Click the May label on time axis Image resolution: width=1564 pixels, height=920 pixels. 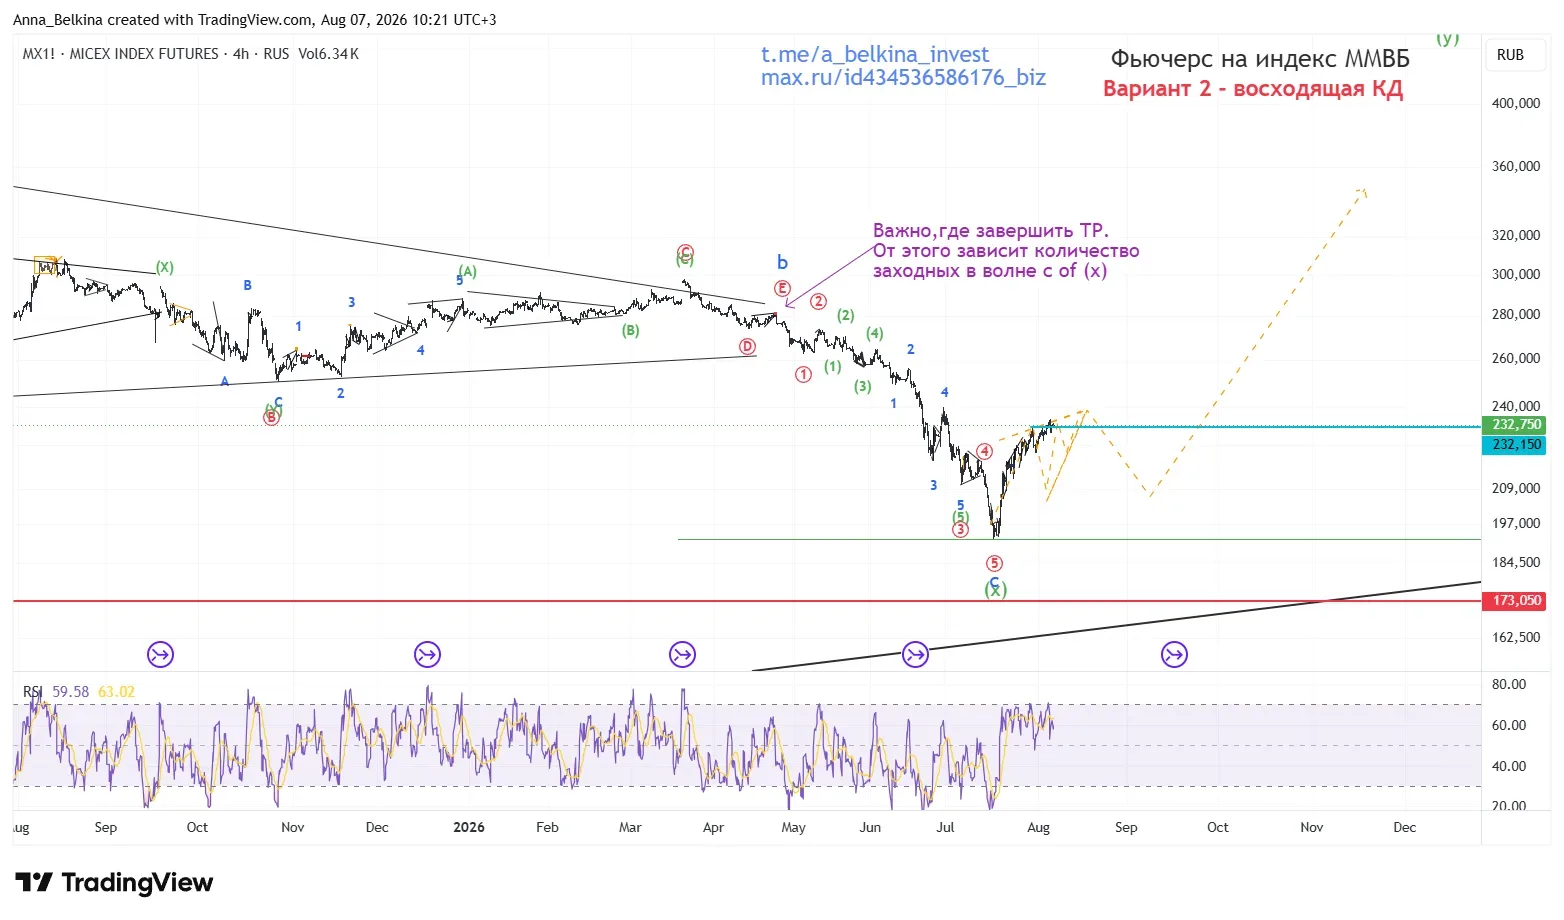(x=793, y=828)
